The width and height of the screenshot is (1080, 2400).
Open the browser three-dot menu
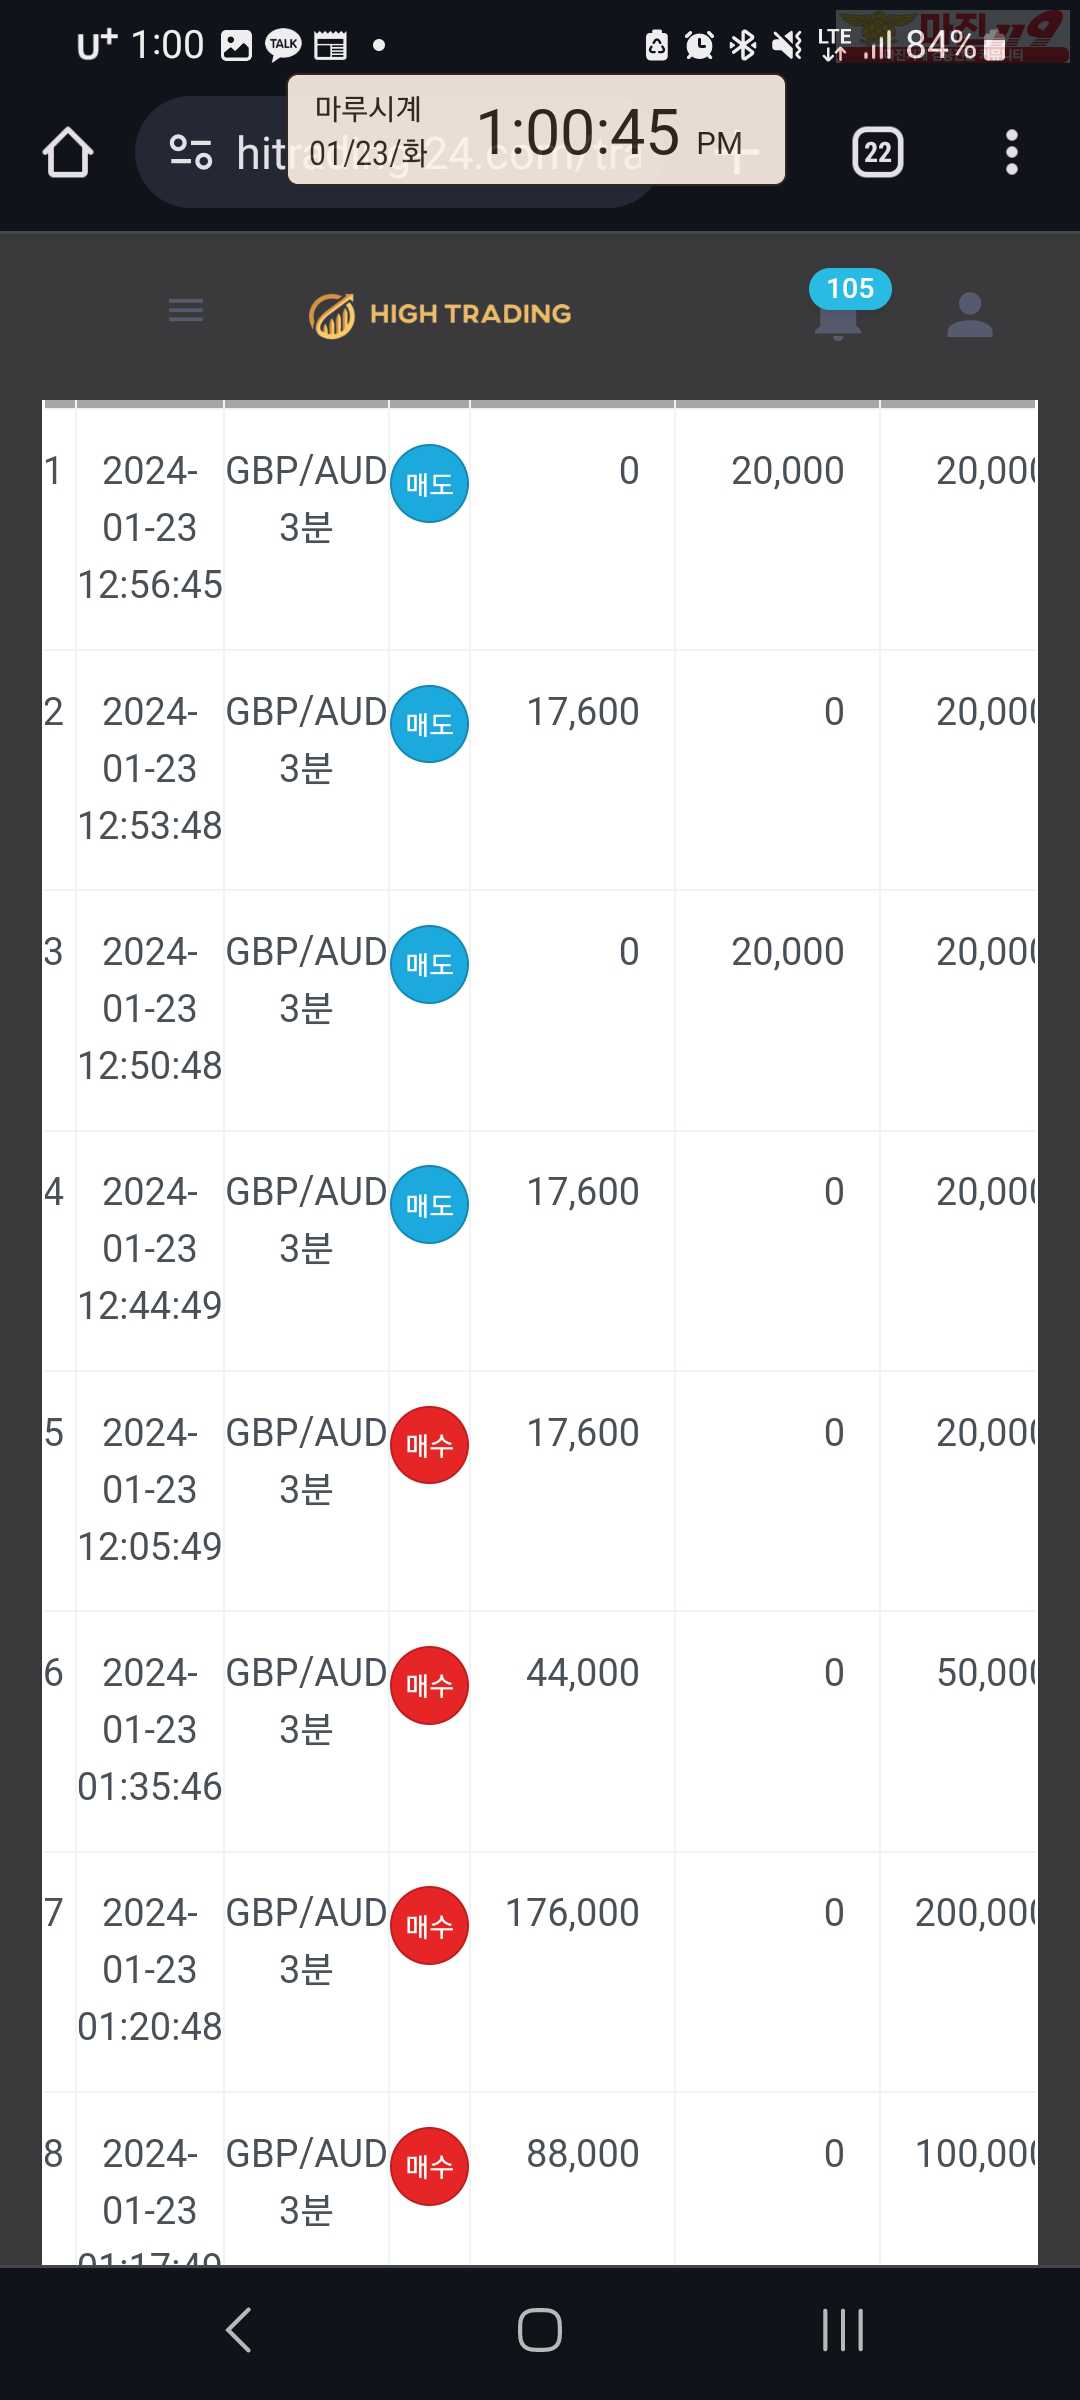1011,152
